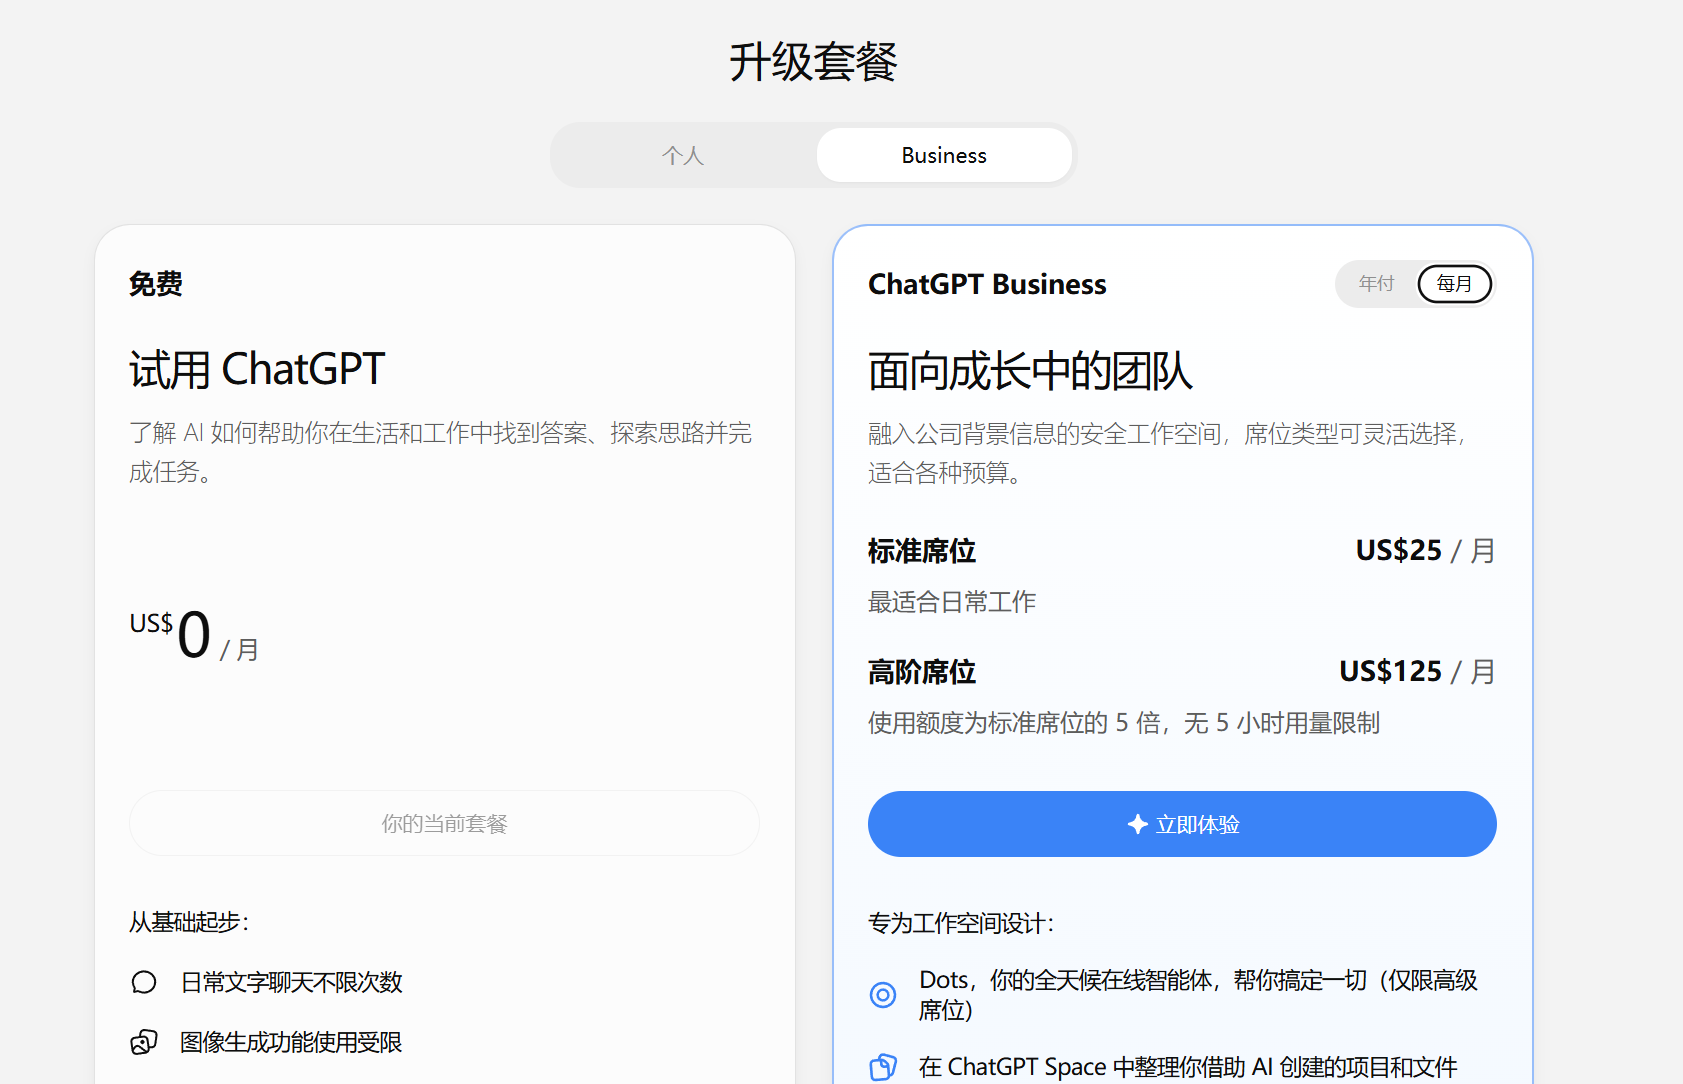1683x1084 pixels.
Task: Click the 立即体验 button
Action: [x=1182, y=824]
